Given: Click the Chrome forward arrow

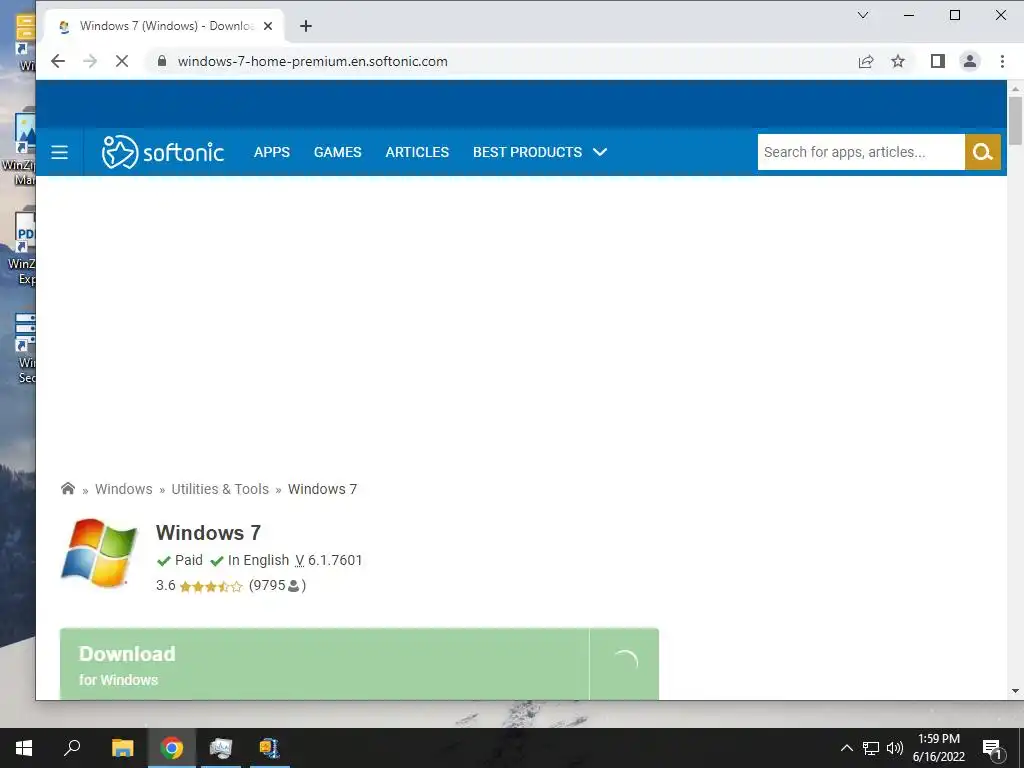Looking at the screenshot, I should 89,61.
